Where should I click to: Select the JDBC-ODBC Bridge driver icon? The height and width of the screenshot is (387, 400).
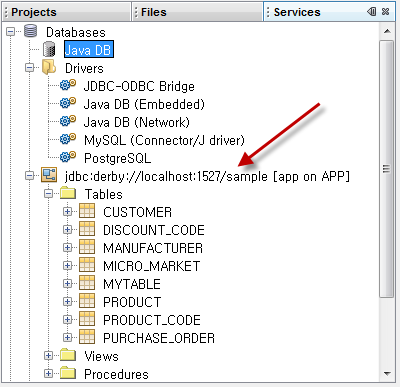[68, 85]
